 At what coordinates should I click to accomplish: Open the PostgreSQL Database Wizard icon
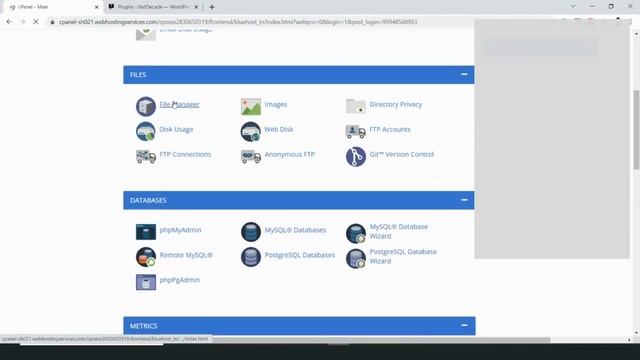tap(356, 258)
